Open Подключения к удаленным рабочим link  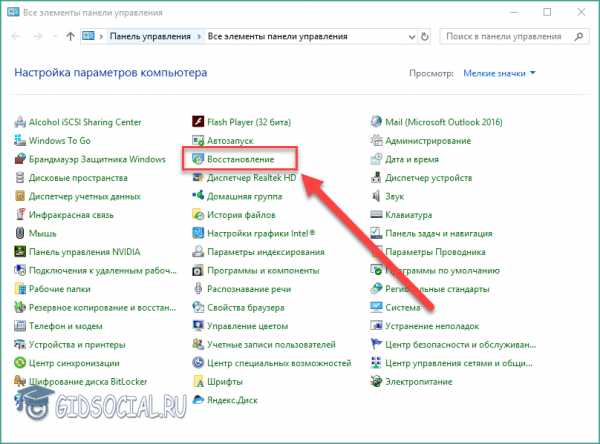(x=103, y=271)
